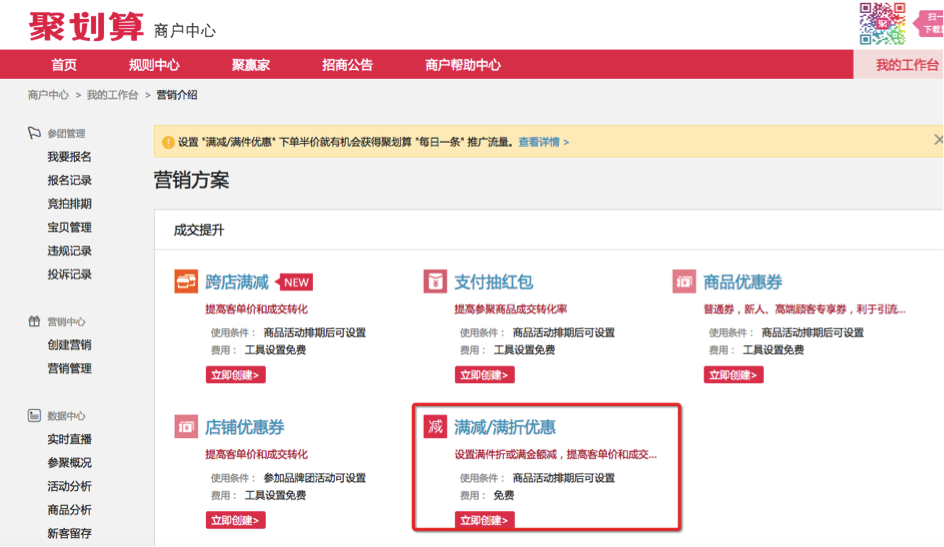This screenshot has width=944, height=547.
Task: Open 商品优惠券 title link
Action: click(743, 282)
